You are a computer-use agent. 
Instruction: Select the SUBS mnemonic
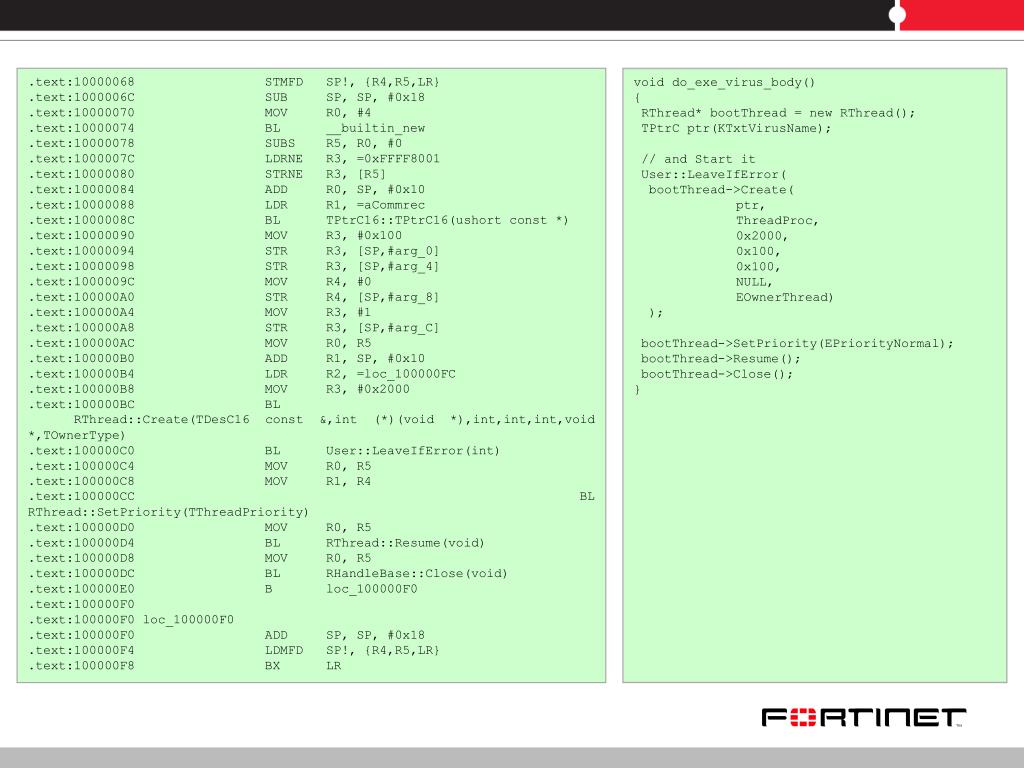[x=280, y=144]
